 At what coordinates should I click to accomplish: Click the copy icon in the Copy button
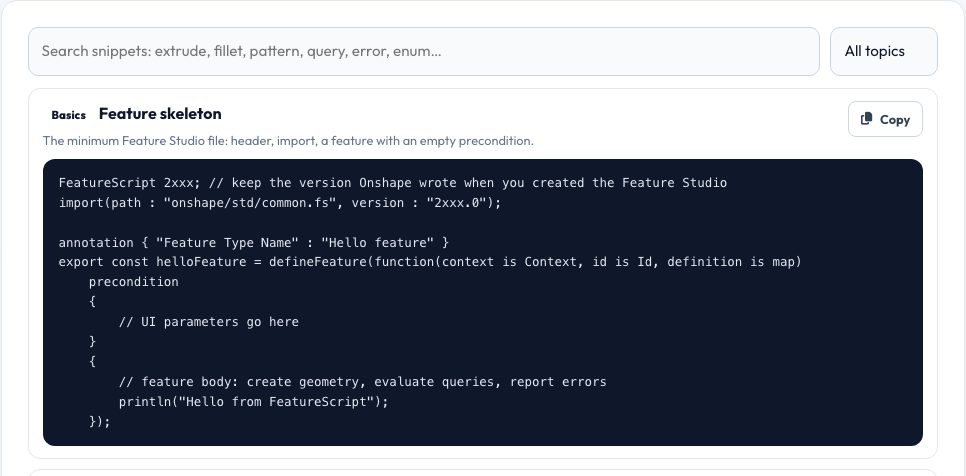click(866, 119)
